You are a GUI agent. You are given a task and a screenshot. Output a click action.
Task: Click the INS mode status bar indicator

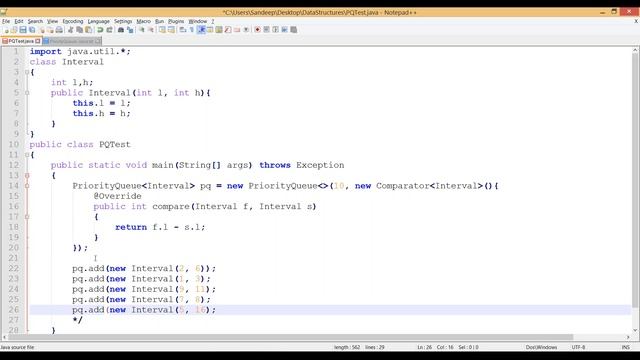pyautogui.click(x=625, y=347)
